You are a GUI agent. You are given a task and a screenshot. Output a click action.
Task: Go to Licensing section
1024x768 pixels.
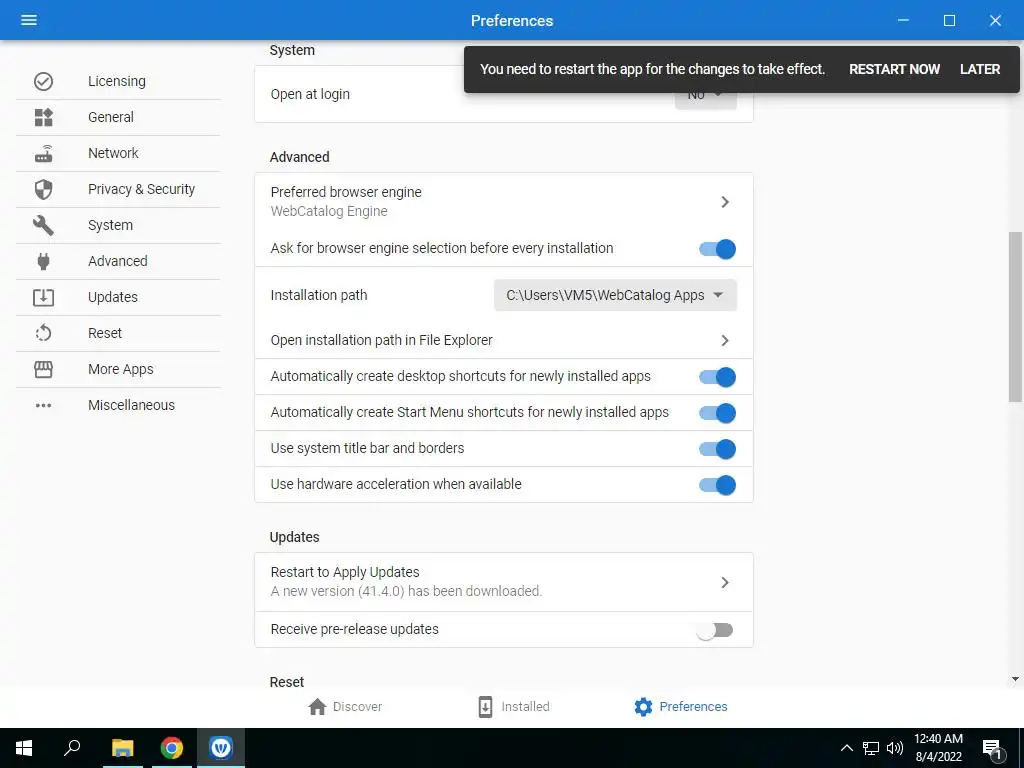(117, 81)
